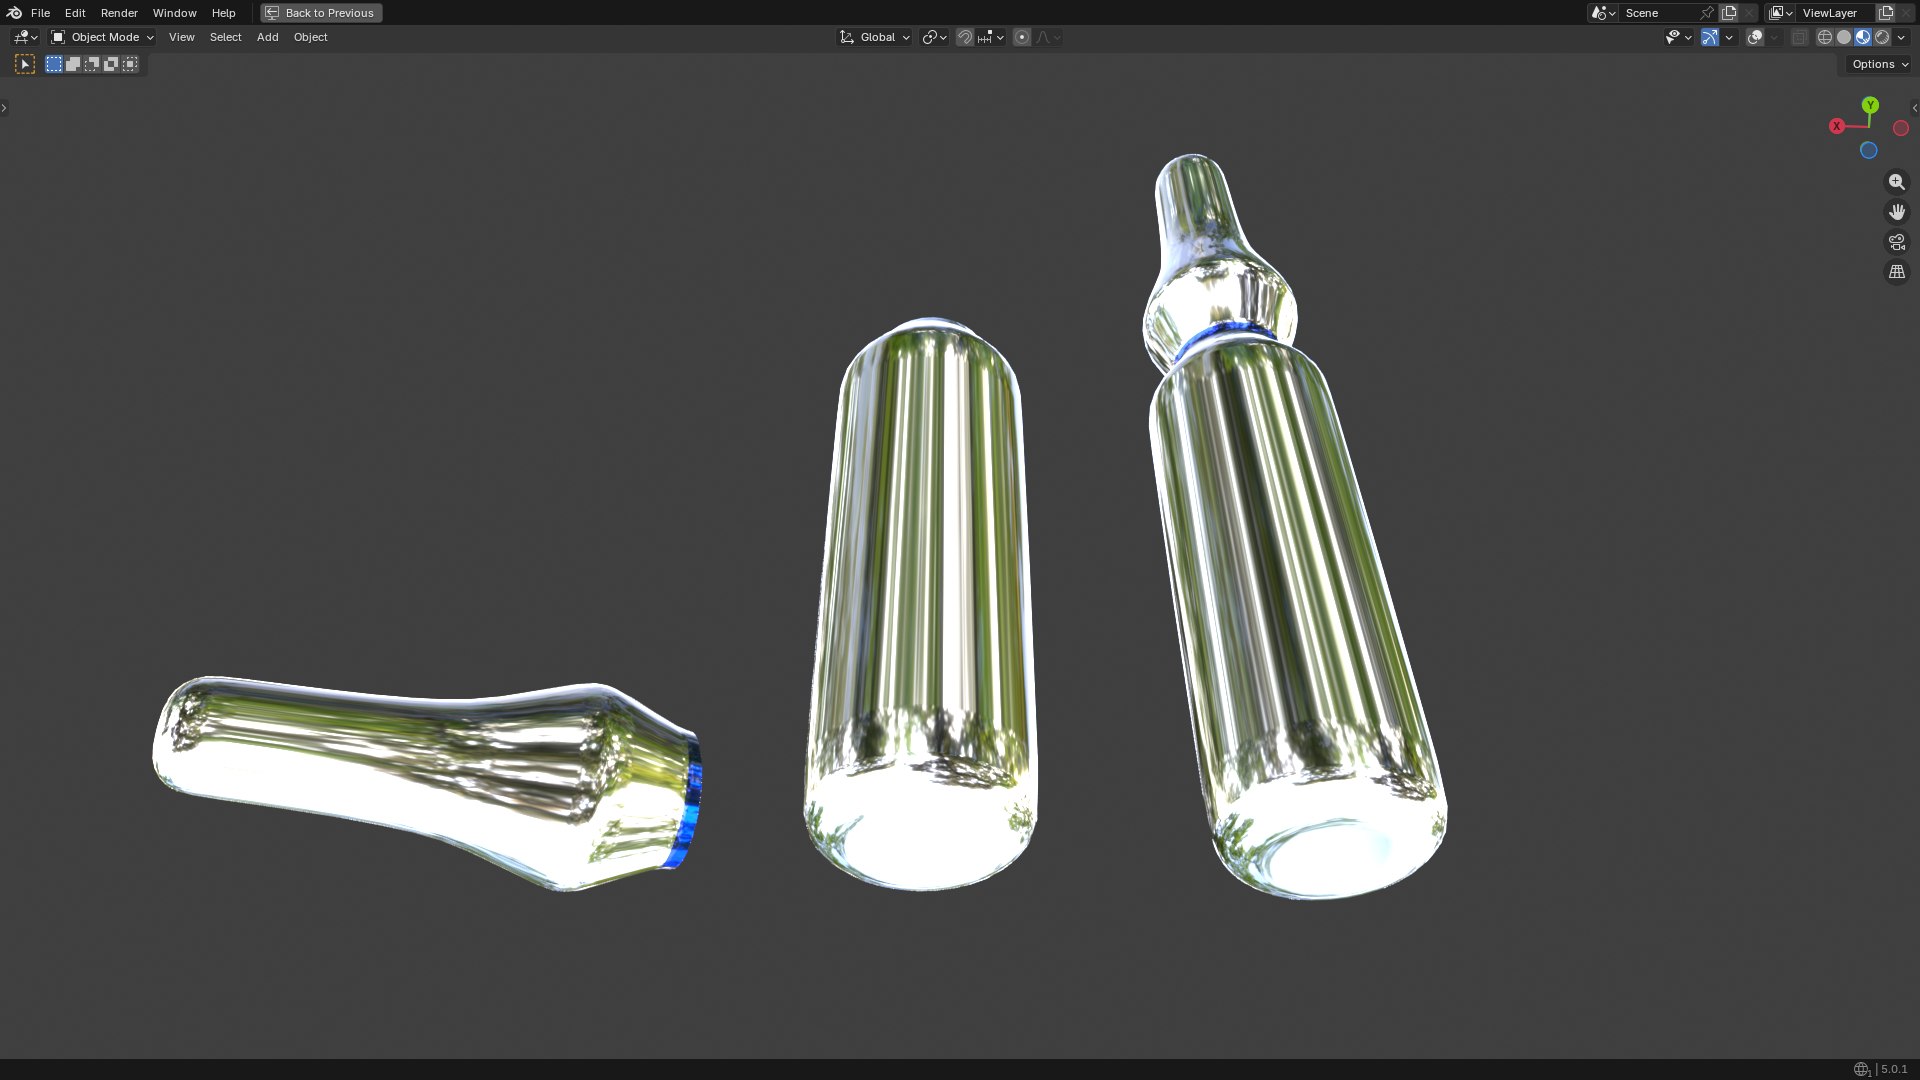Open the editor type selector dropdown
Viewport: 1920px width, 1080px height.
pyautogui.click(x=25, y=37)
